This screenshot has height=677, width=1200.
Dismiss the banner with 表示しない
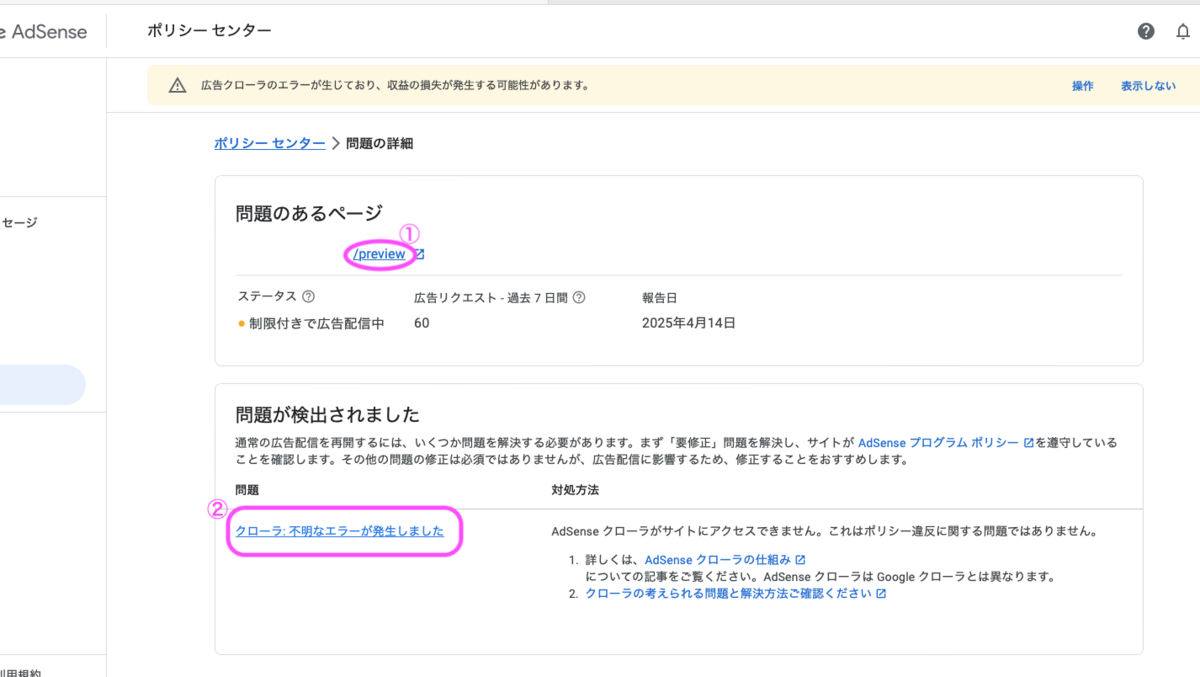(1148, 86)
